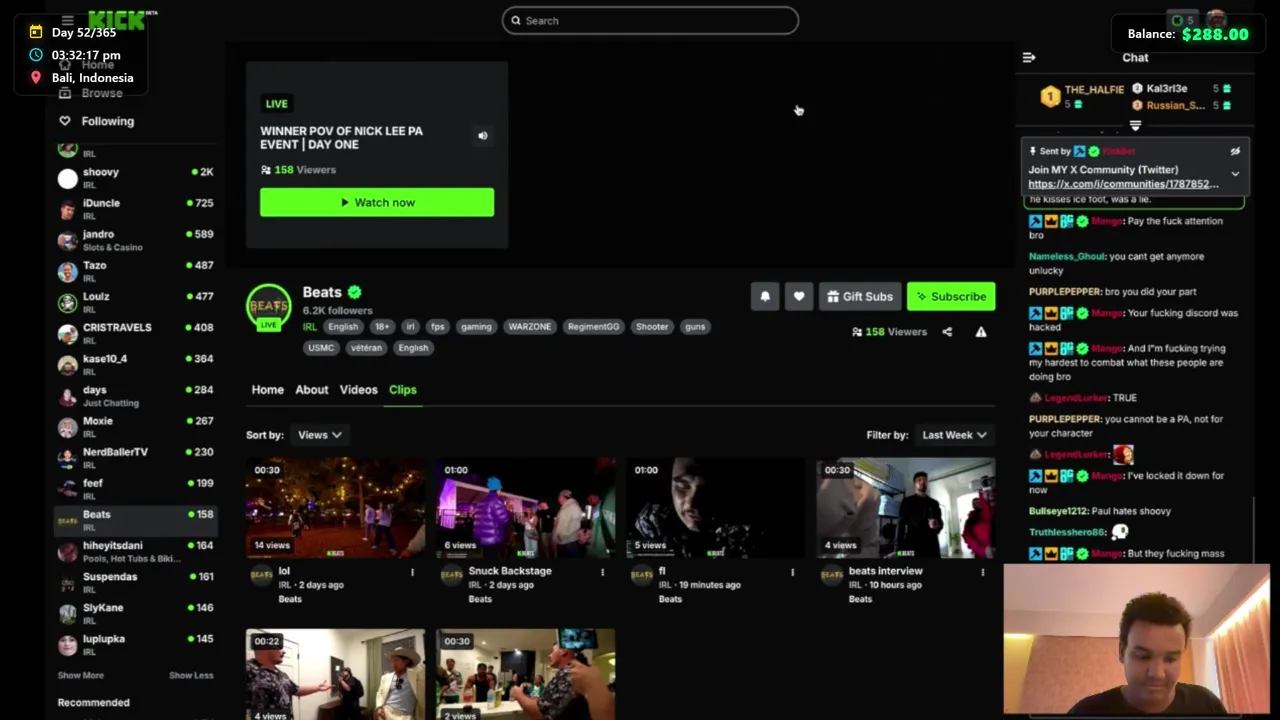This screenshot has height=720, width=1280.
Task: Open the Sort by Views dropdown
Action: (x=319, y=435)
